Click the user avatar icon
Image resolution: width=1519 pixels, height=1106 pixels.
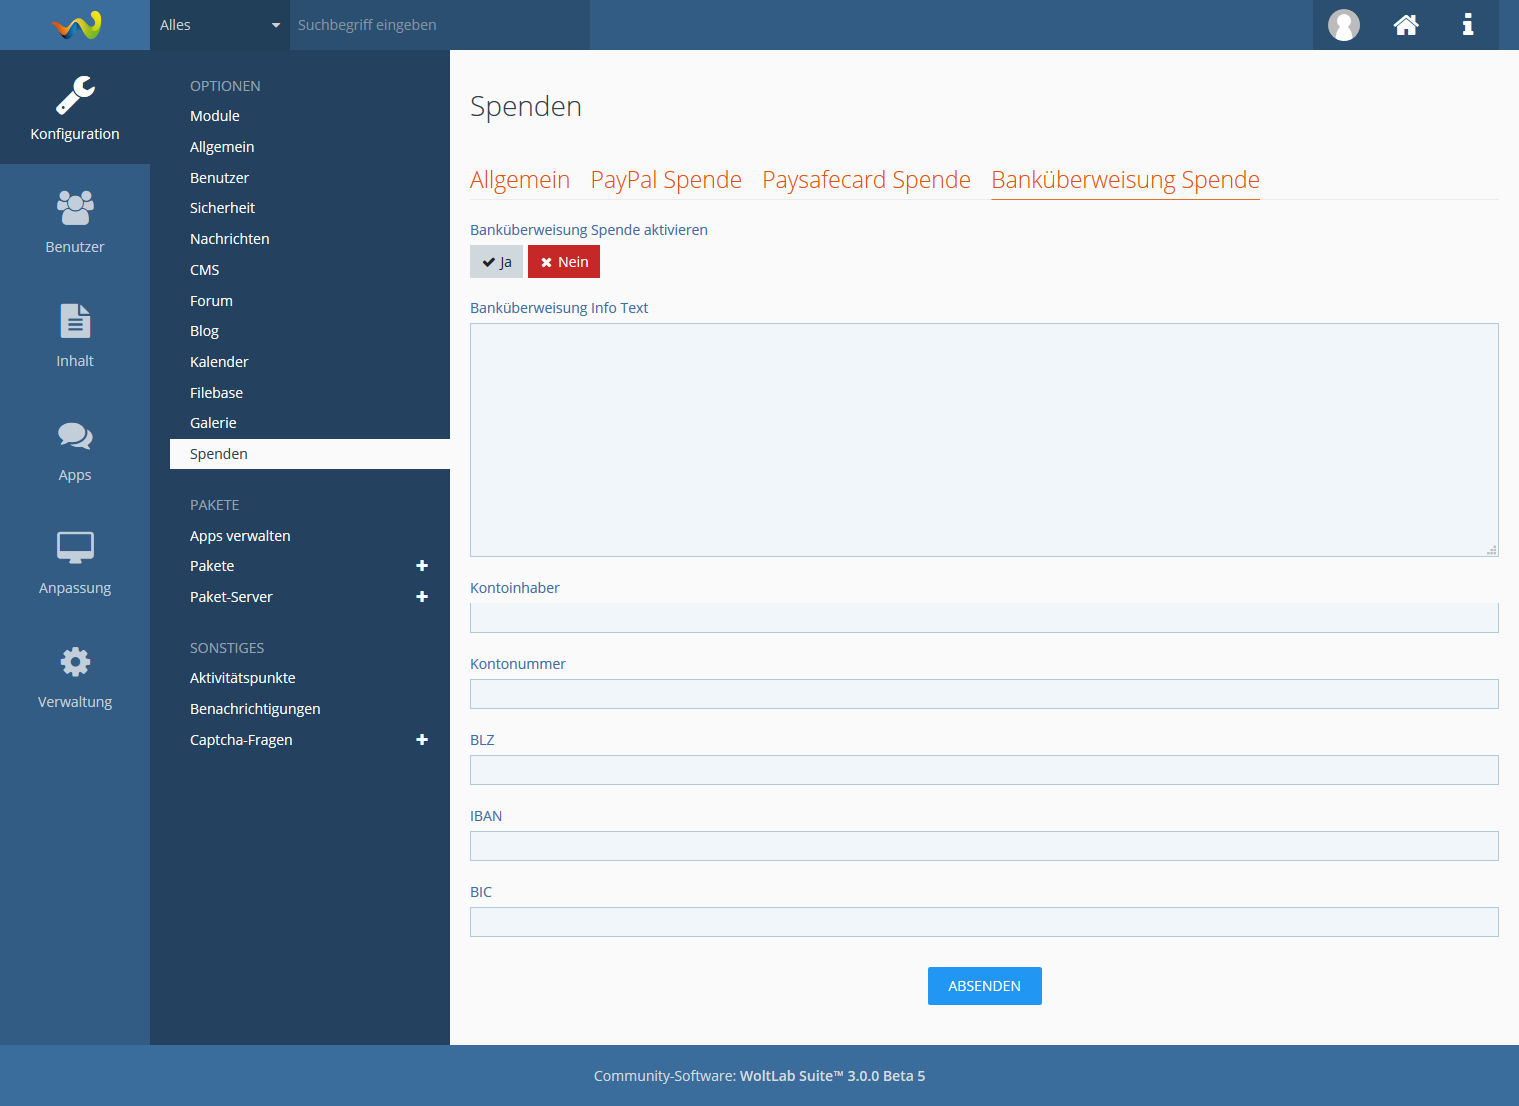[x=1343, y=25]
